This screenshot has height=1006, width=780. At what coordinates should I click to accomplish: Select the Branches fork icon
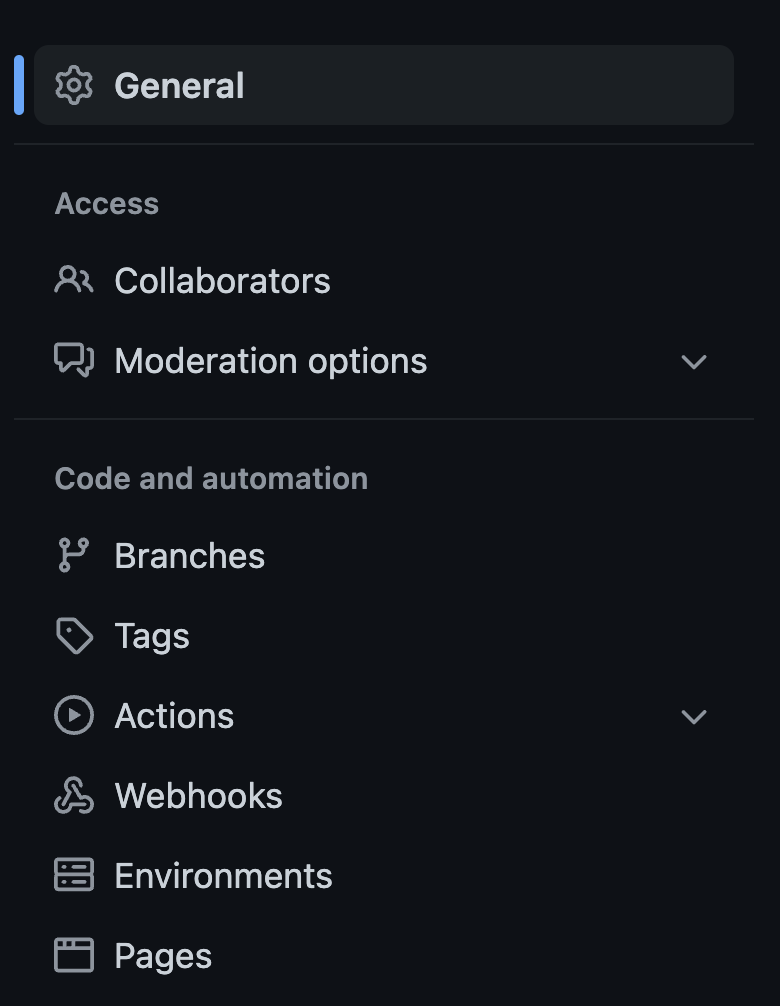72,555
